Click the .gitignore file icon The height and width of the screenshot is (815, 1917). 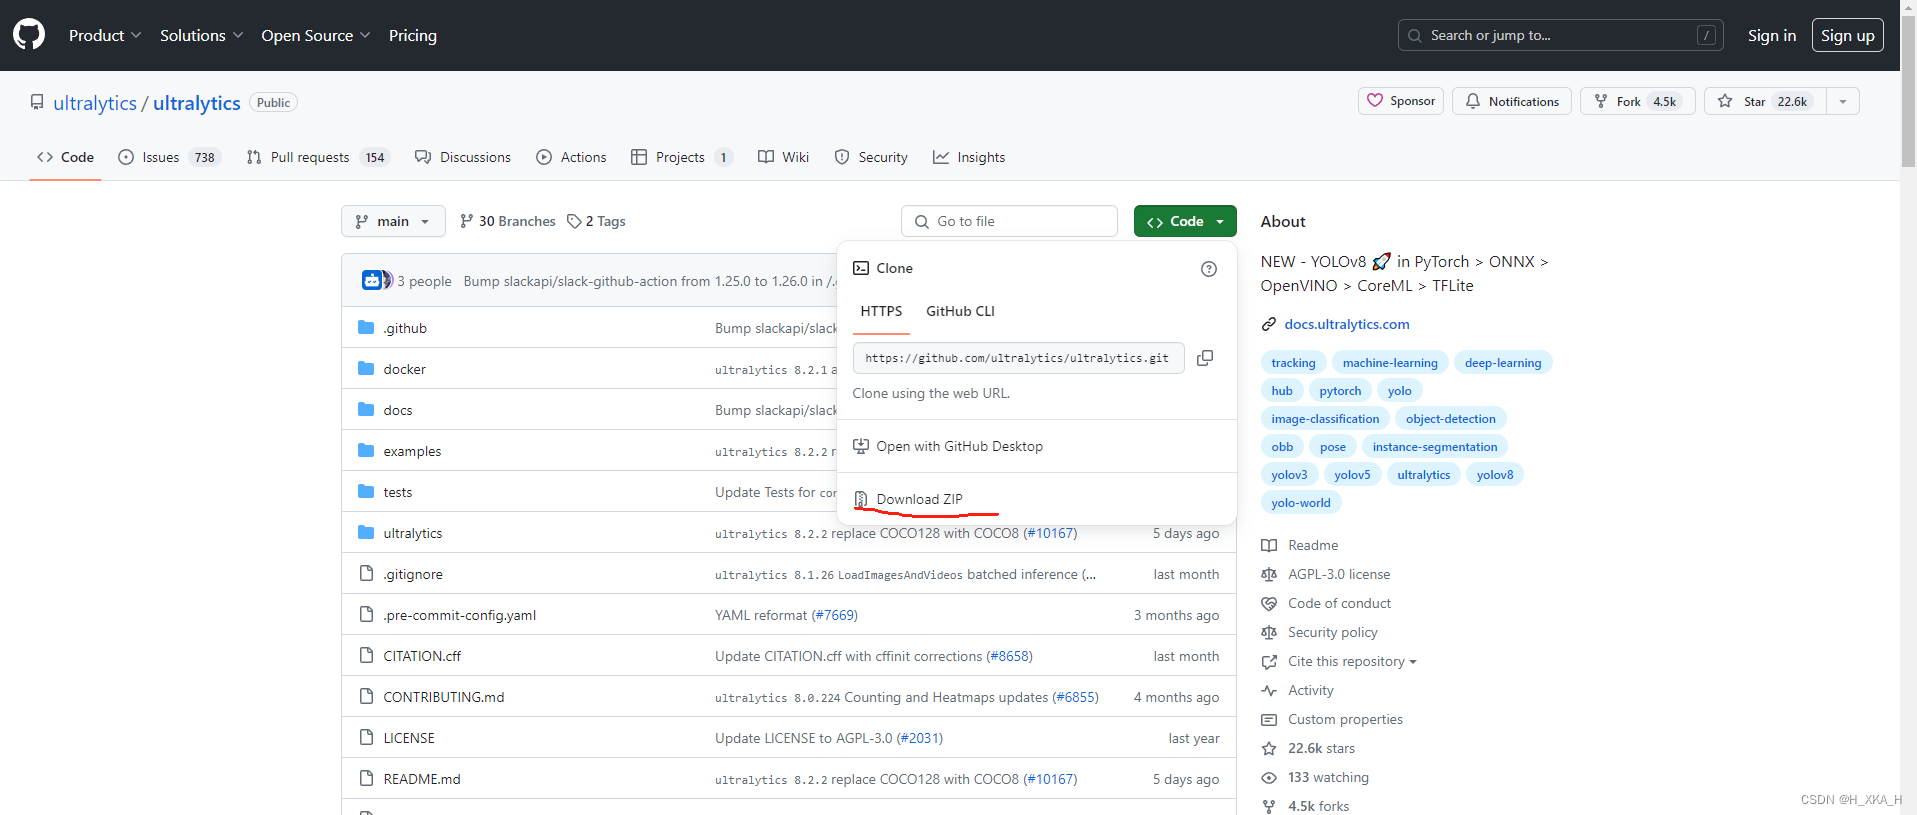[366, 574]
